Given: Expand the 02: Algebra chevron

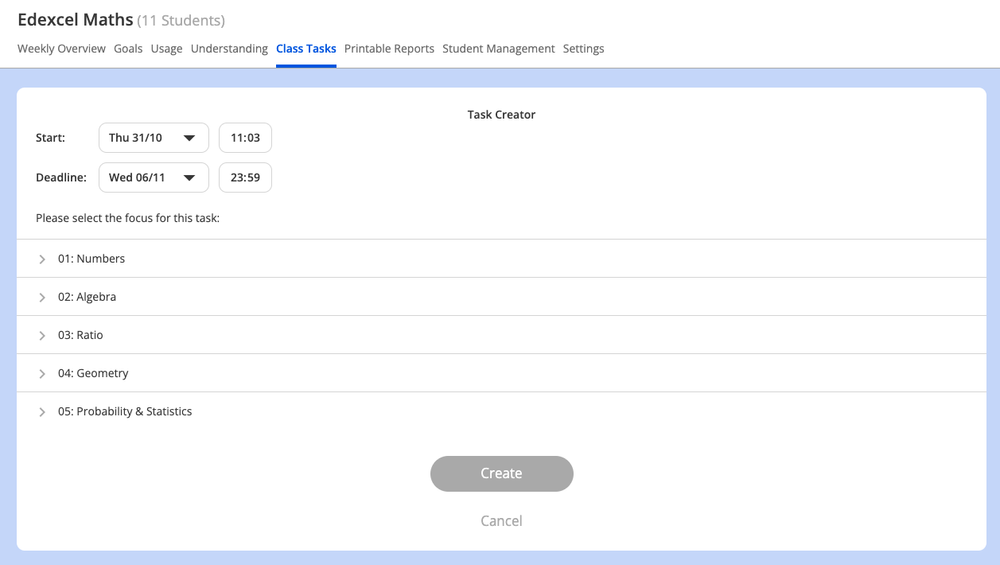Looking at the screenshot, I should 42,297.
